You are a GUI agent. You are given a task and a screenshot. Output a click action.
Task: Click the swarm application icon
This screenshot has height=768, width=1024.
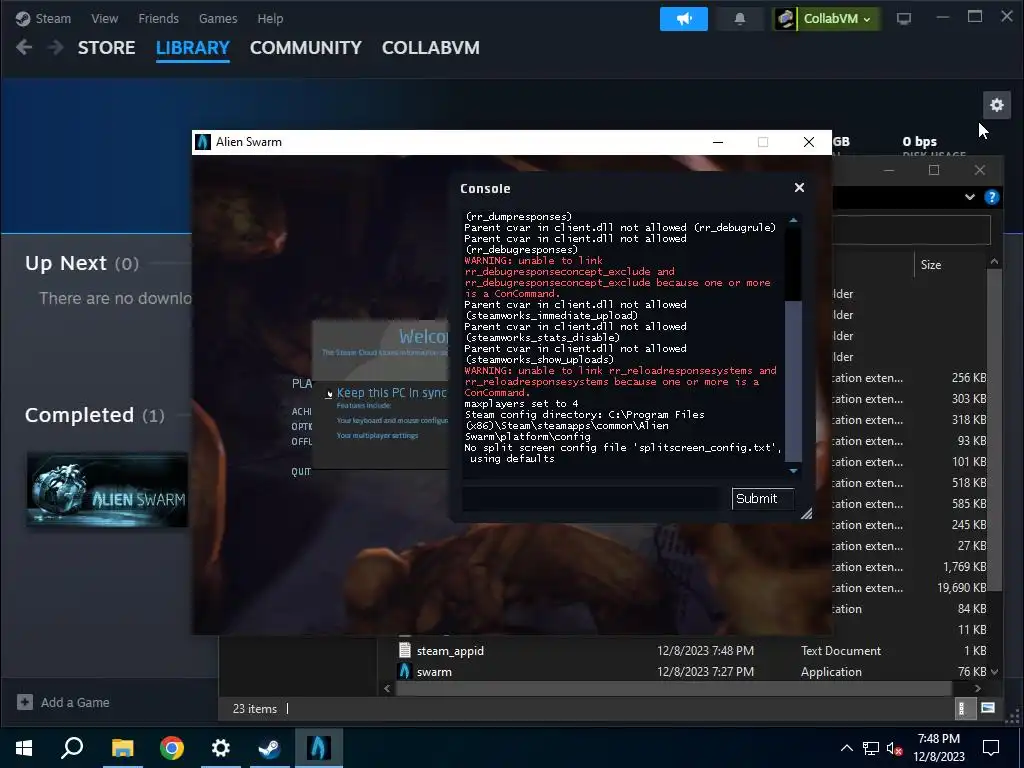(x=405, y=671)
